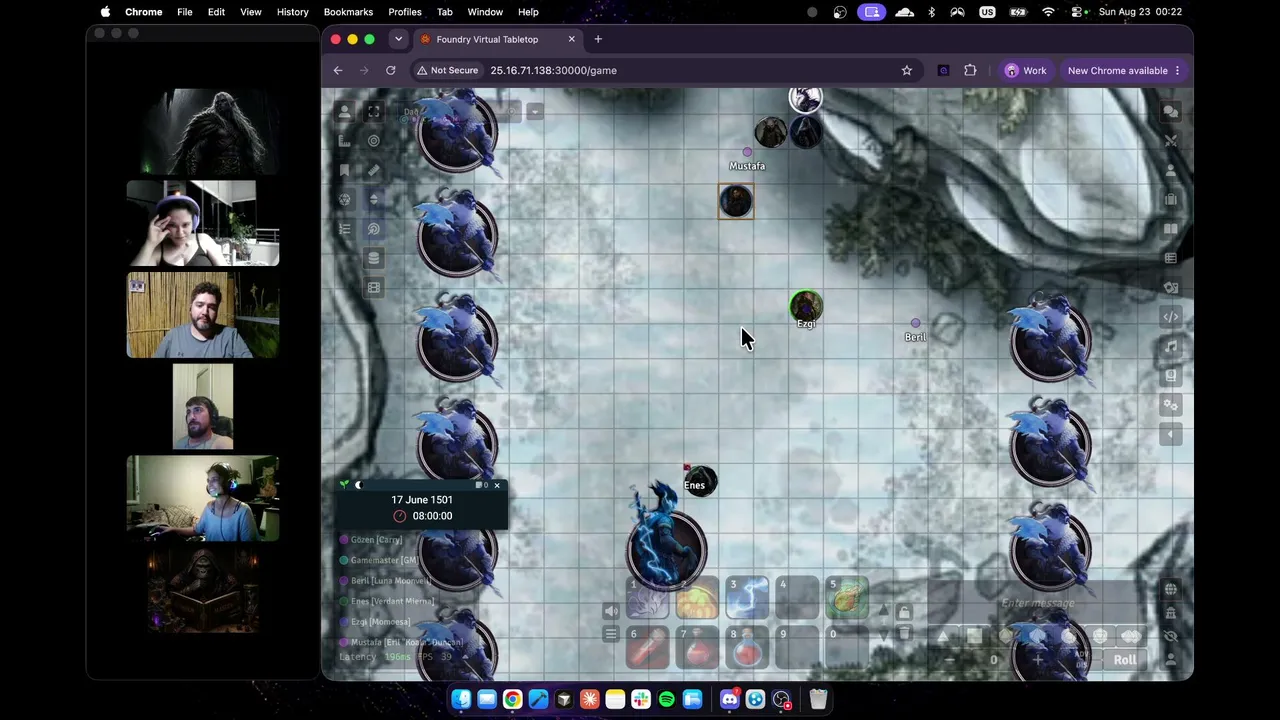Select the Token Controls tool
This screenshot has width=1280, height=720.
pos(345,112)
